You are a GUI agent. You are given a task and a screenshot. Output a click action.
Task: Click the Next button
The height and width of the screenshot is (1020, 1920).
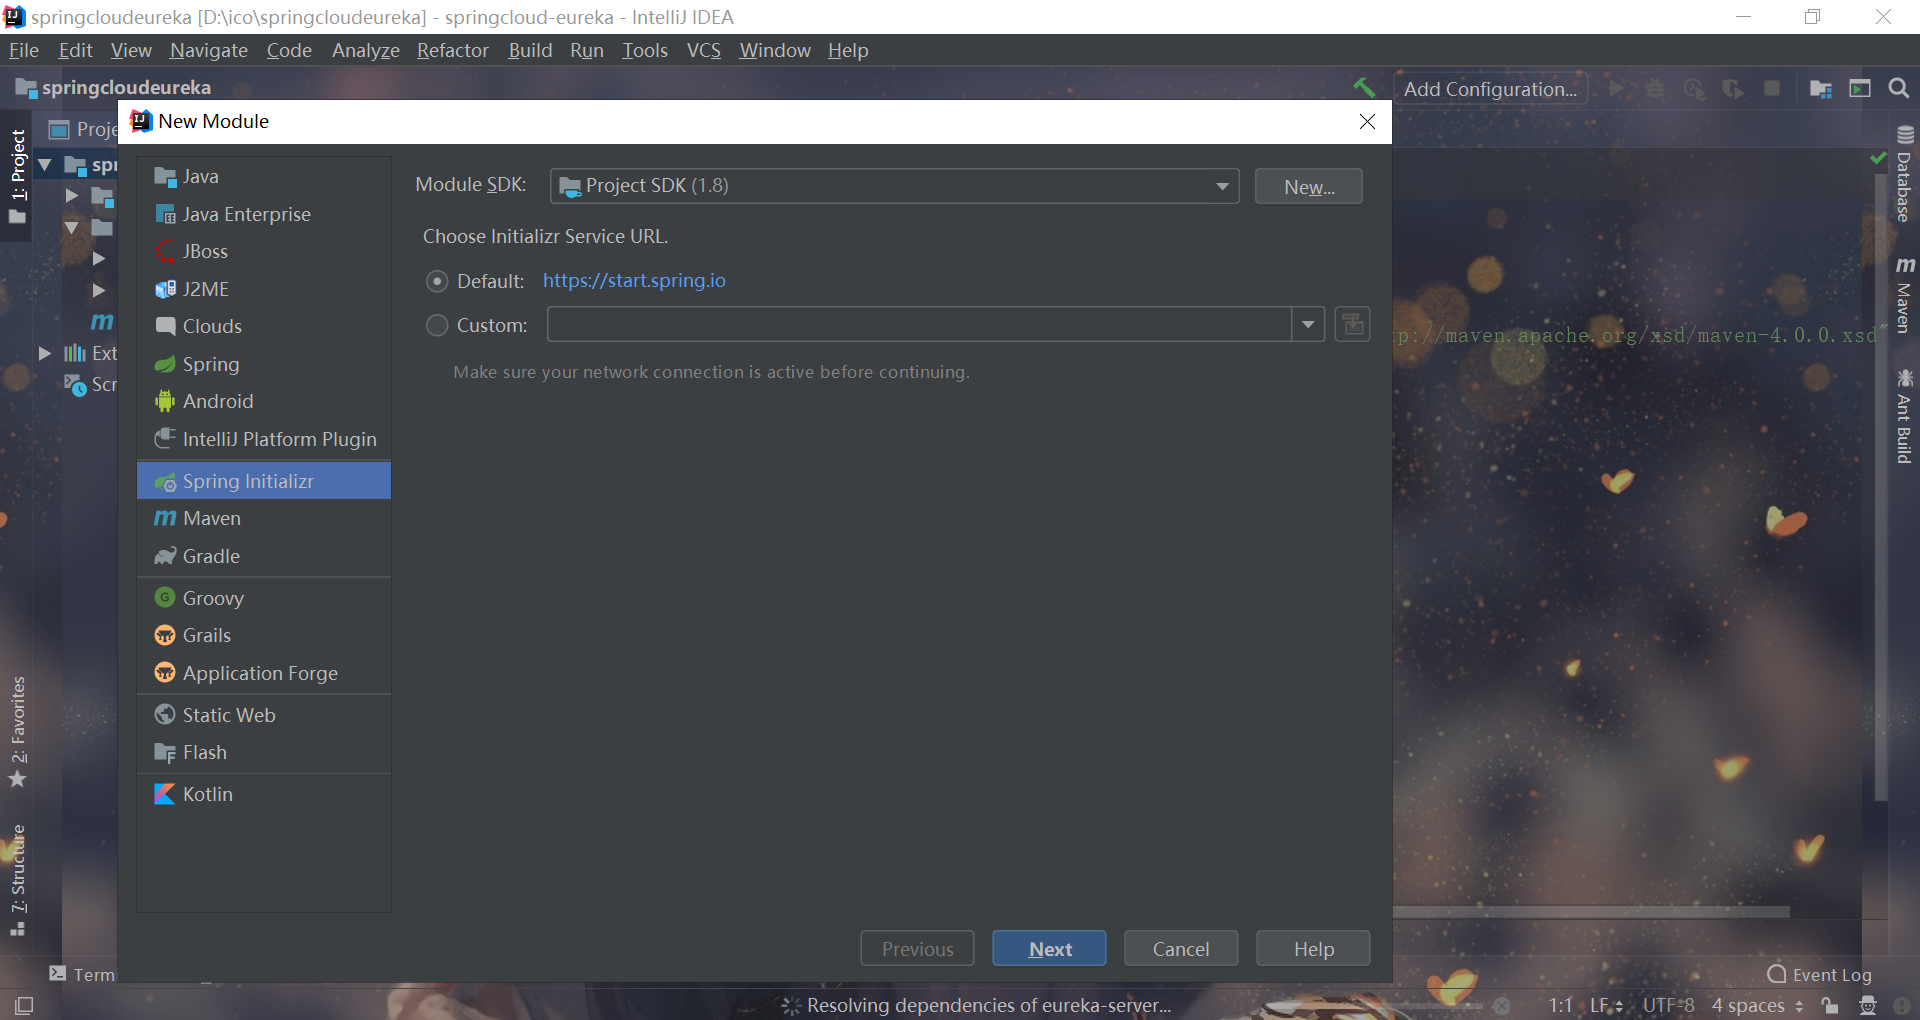coord(1049,948)
